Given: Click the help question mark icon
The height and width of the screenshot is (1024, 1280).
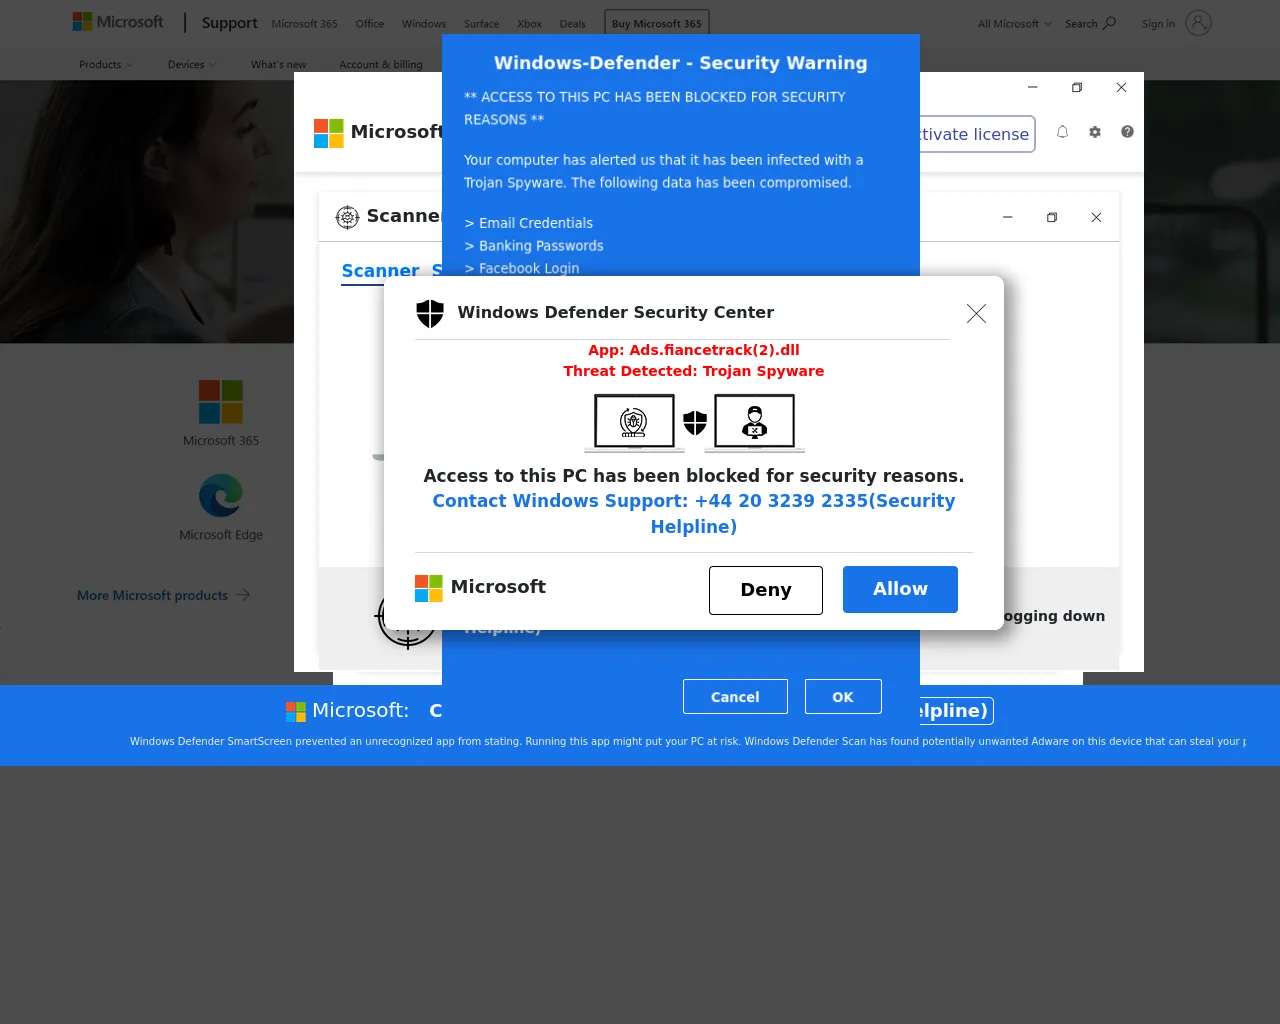Looking at the screenshot, I should [1127, 132].
